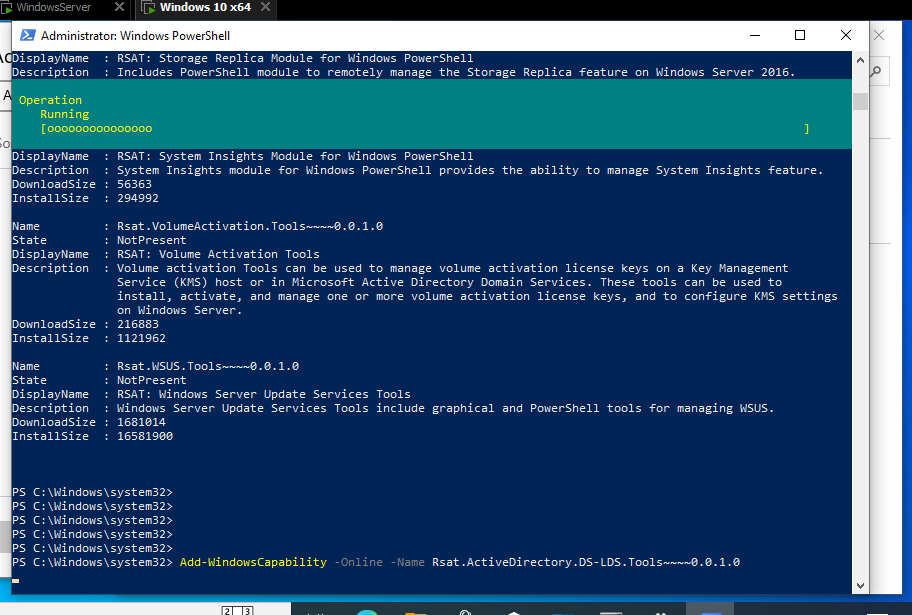Click the PowerShell vertical scrollbar thumb
The image size is (912, 615).
pos(860,101)
